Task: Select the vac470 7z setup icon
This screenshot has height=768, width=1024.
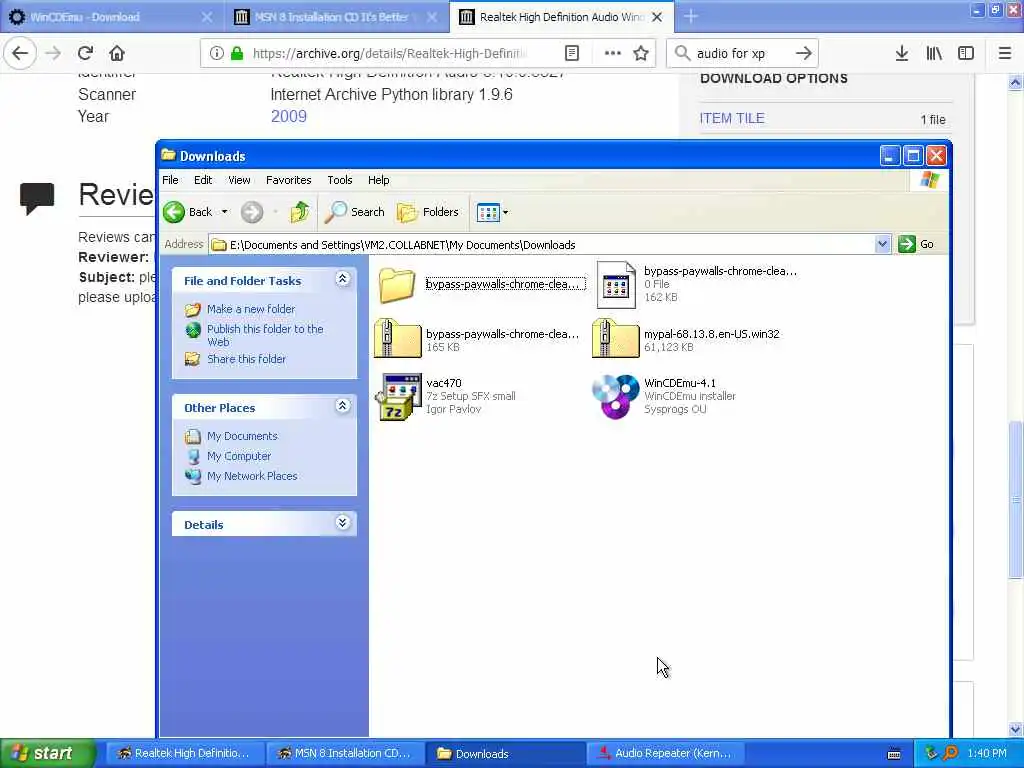Action: pos(397,396)
